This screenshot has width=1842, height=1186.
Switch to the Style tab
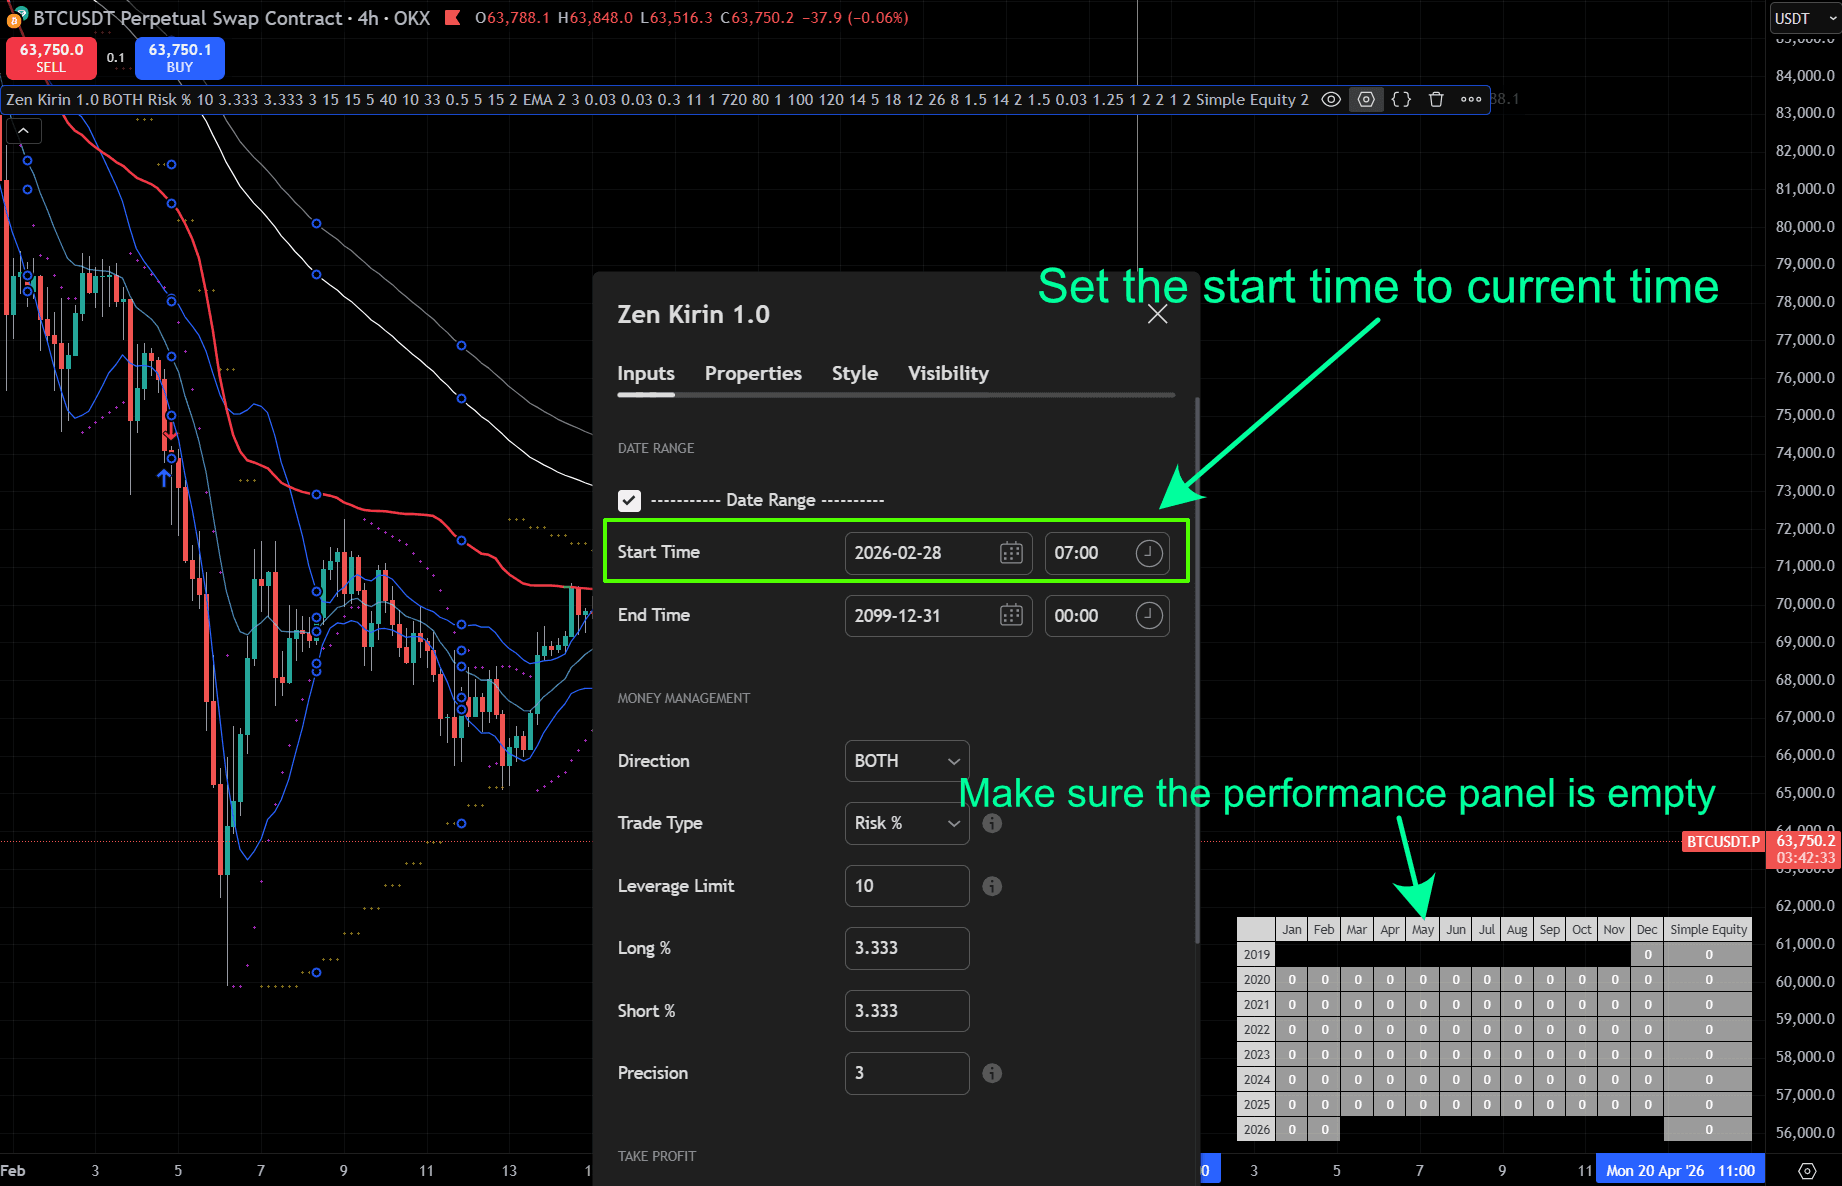point(854,373)
